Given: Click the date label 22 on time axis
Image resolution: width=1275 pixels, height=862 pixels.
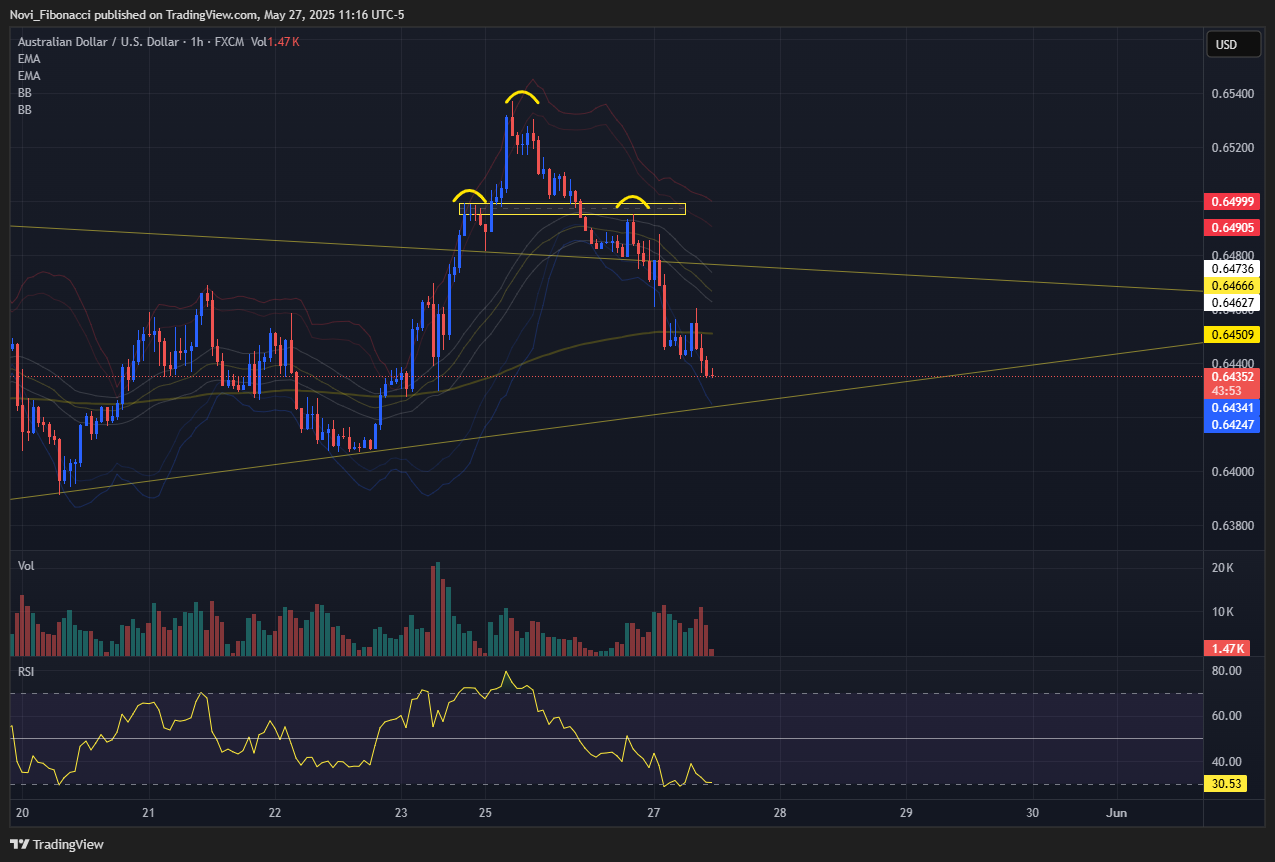Looking at the screenshot, I should click(x=275, y=813).
